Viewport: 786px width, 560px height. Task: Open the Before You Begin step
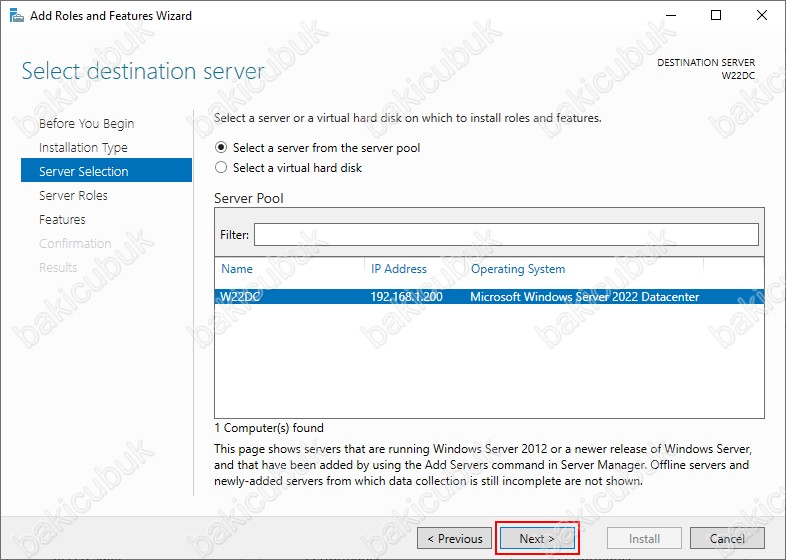tap(86, 124)
